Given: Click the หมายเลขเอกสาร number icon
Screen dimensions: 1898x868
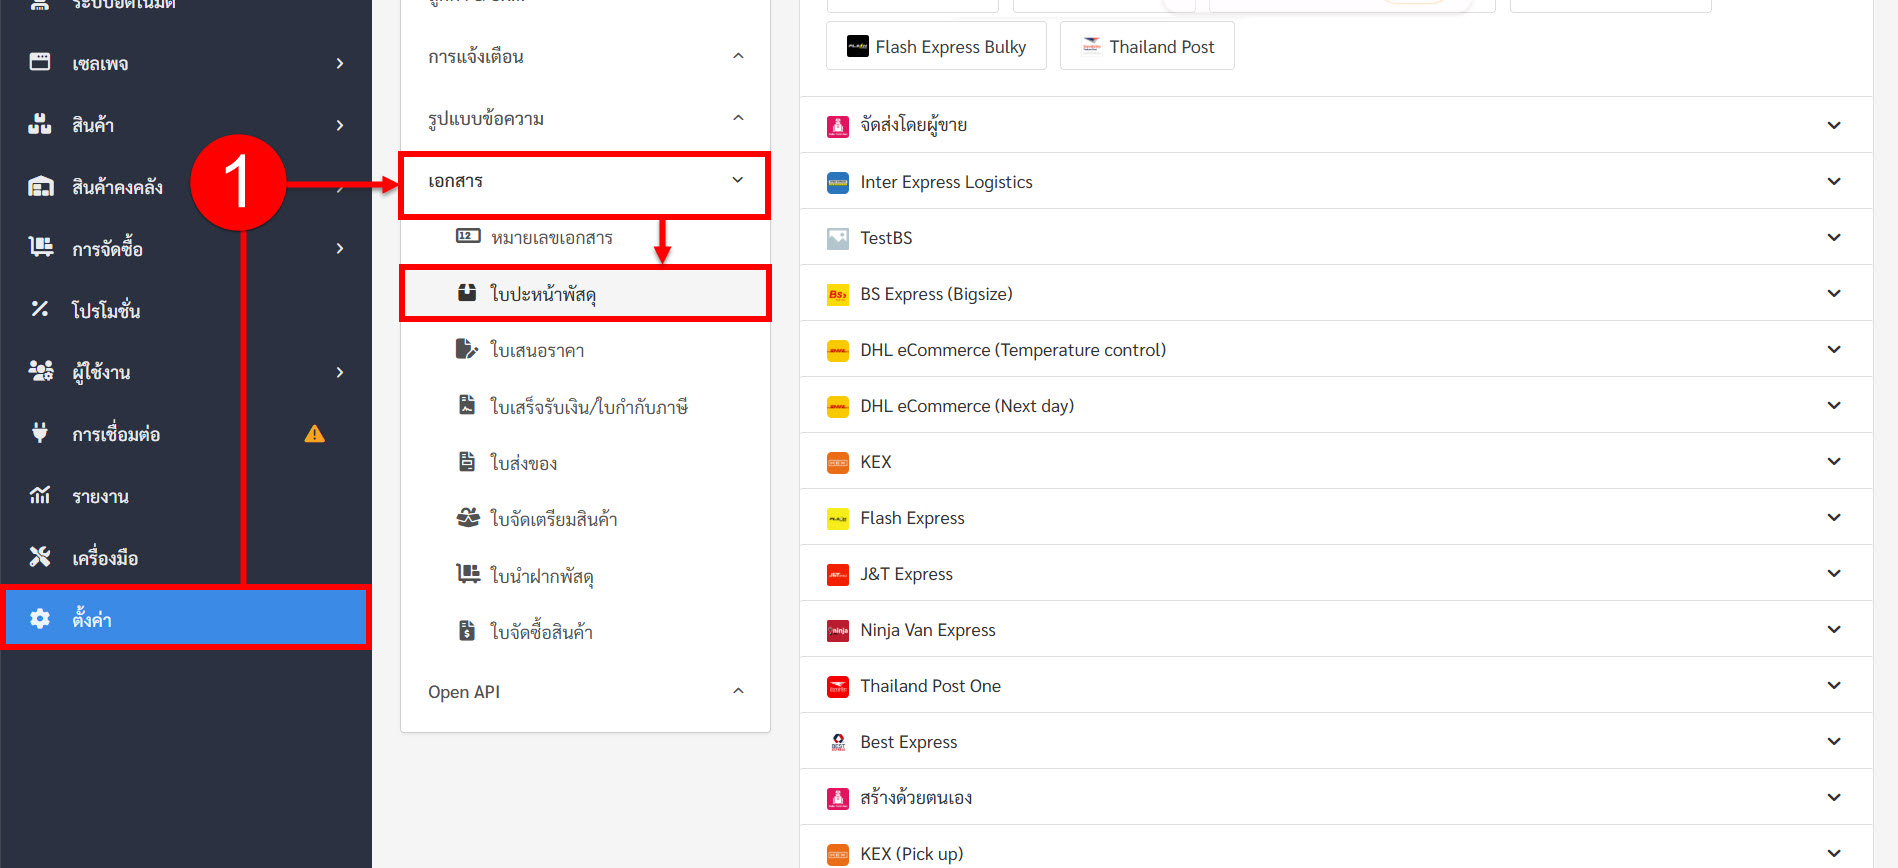Looking at the screenshot, I should tap(468, 236).
